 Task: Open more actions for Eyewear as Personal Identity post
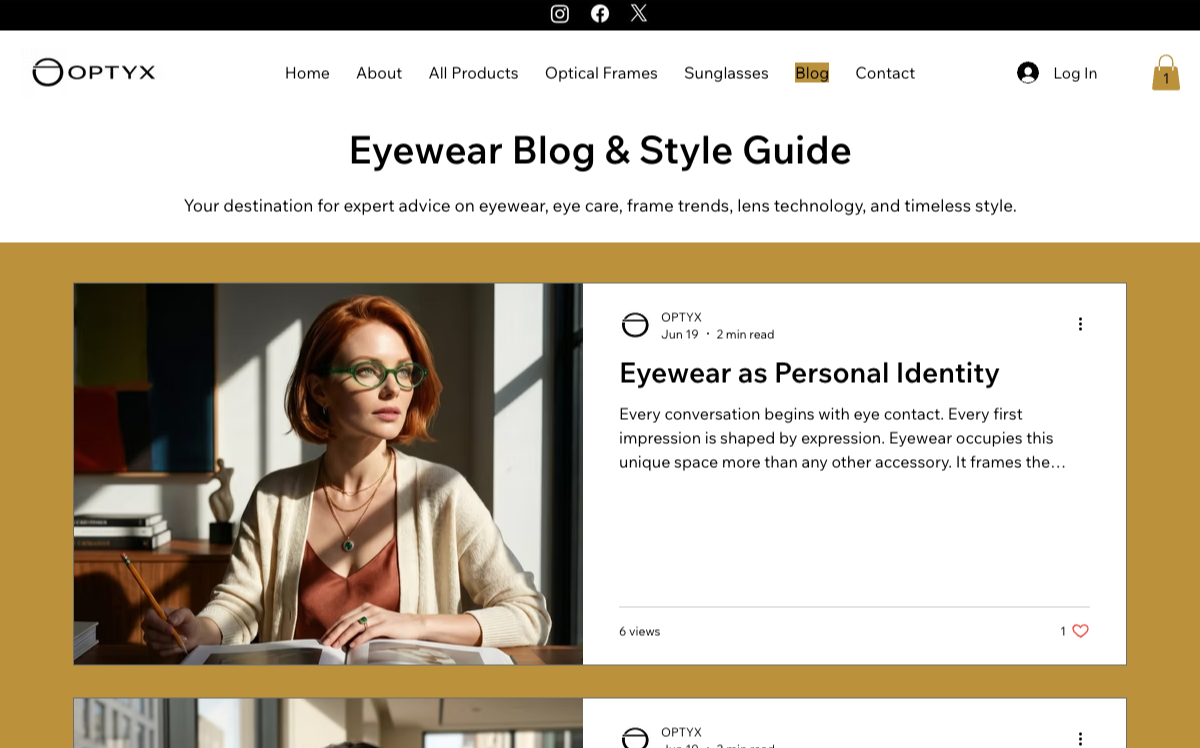pyautogui.click(x=1080, y=324)
